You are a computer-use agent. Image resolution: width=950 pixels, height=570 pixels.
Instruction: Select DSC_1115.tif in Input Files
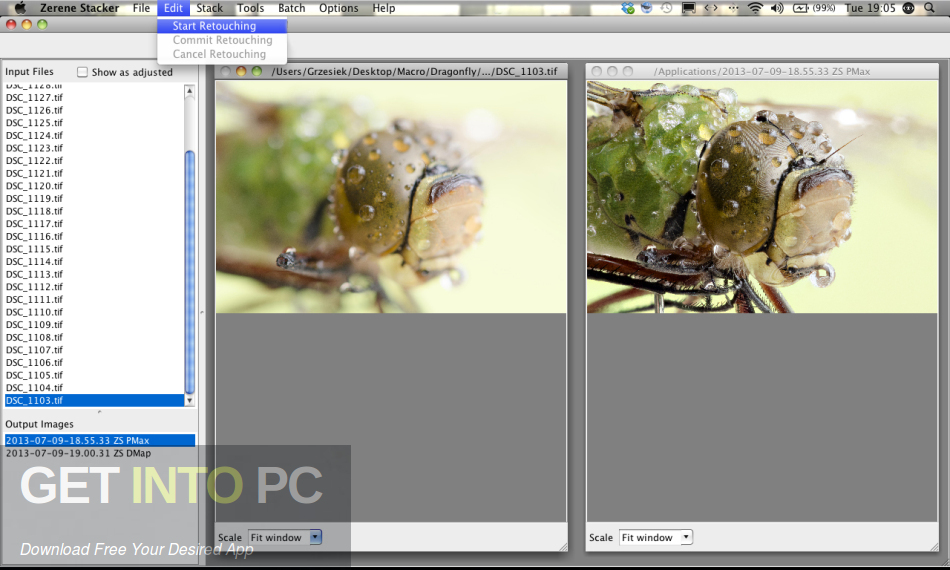point(95,249)
